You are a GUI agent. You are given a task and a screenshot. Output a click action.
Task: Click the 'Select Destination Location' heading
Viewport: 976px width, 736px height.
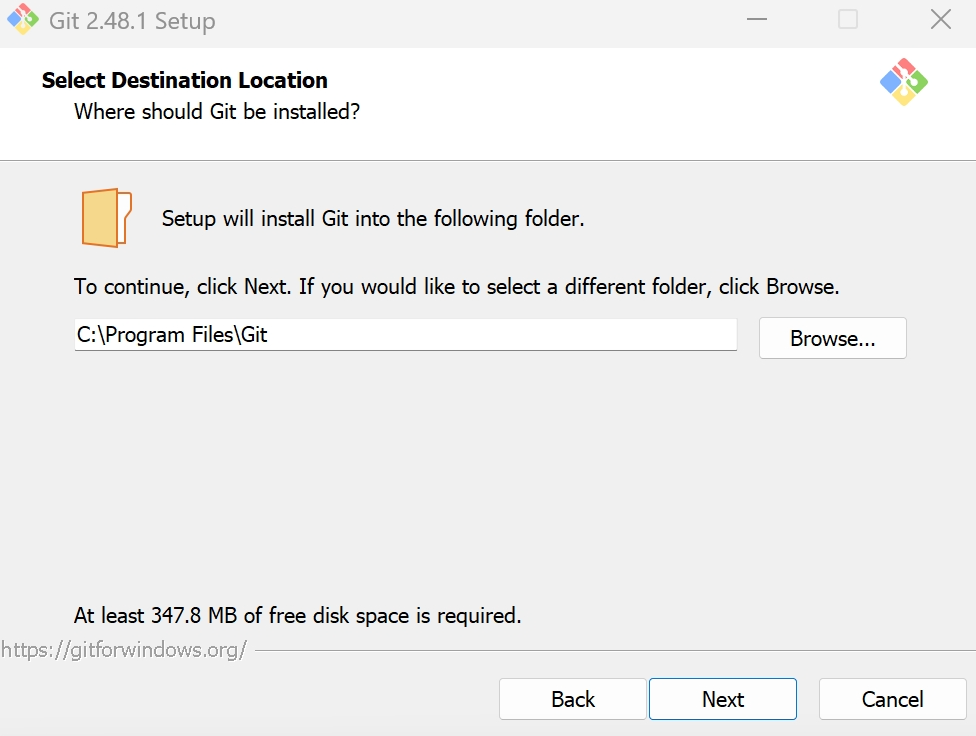pyautogui.click(x=185, y=81)
